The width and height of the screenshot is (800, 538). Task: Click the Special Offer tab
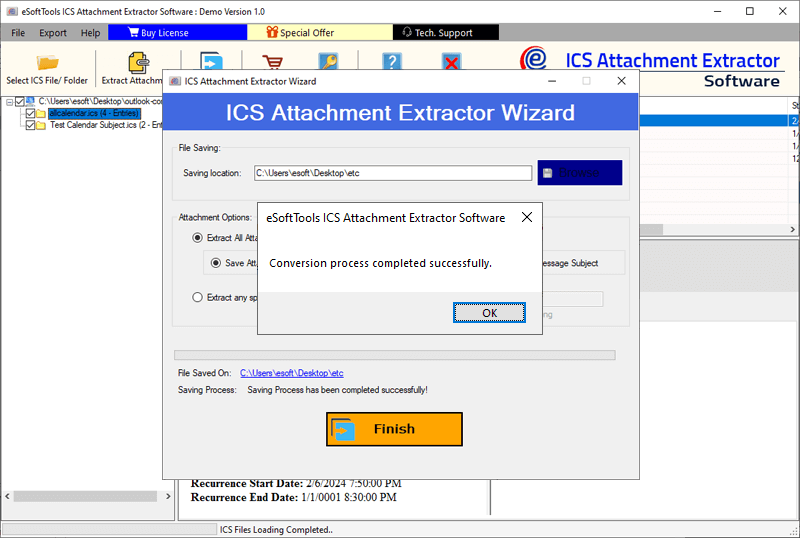click(x=320, y=32)
